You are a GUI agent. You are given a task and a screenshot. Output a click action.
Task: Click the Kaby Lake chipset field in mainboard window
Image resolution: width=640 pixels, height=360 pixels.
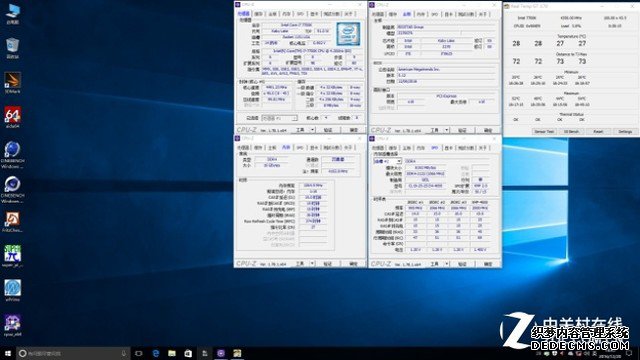[x=446, y=41]
